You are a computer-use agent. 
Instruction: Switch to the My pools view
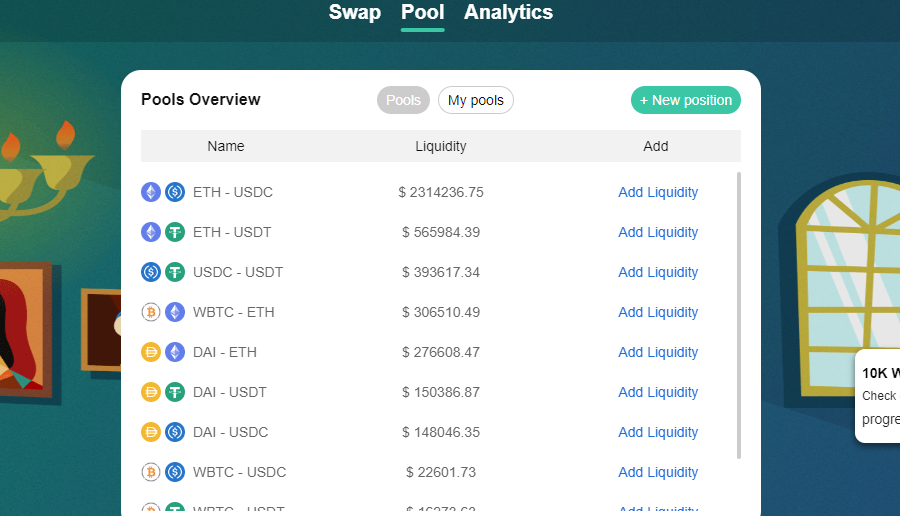[476, 100]
